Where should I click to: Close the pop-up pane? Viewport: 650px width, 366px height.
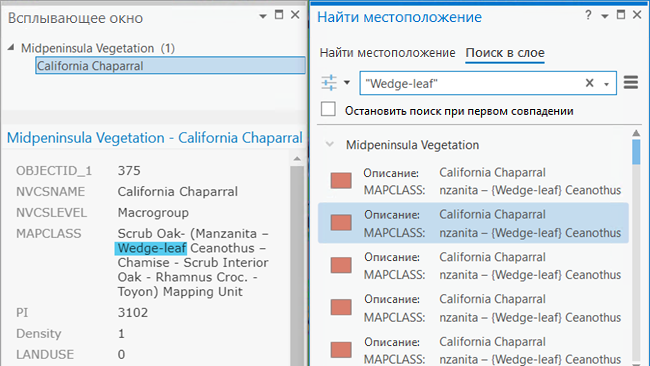coord(295,15)
